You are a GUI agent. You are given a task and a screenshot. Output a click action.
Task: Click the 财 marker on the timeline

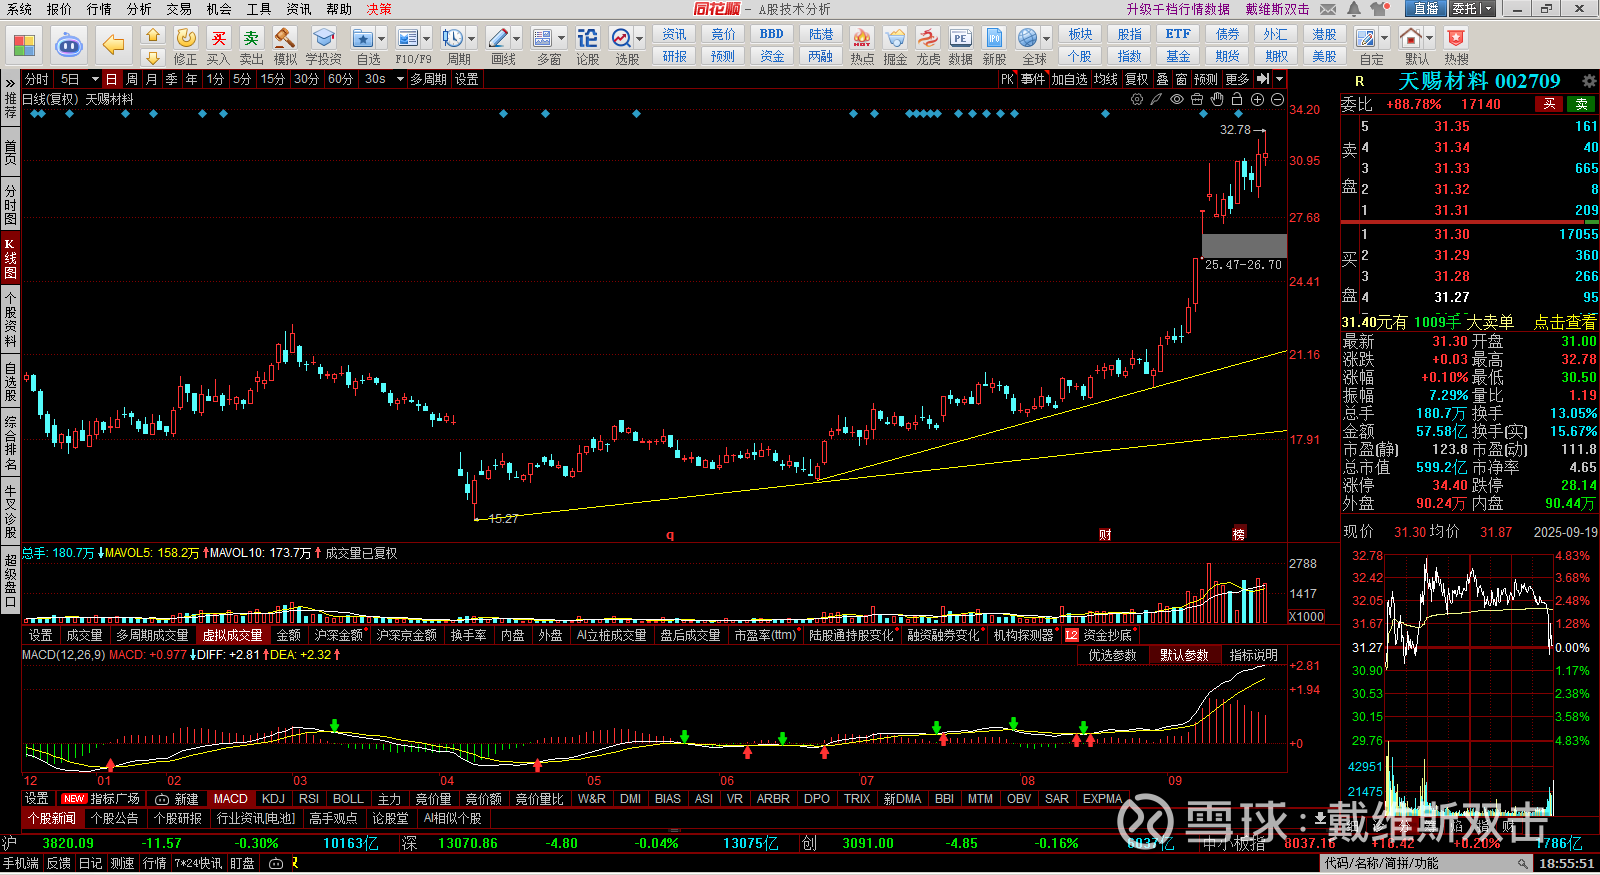[x=1105, y=535]
